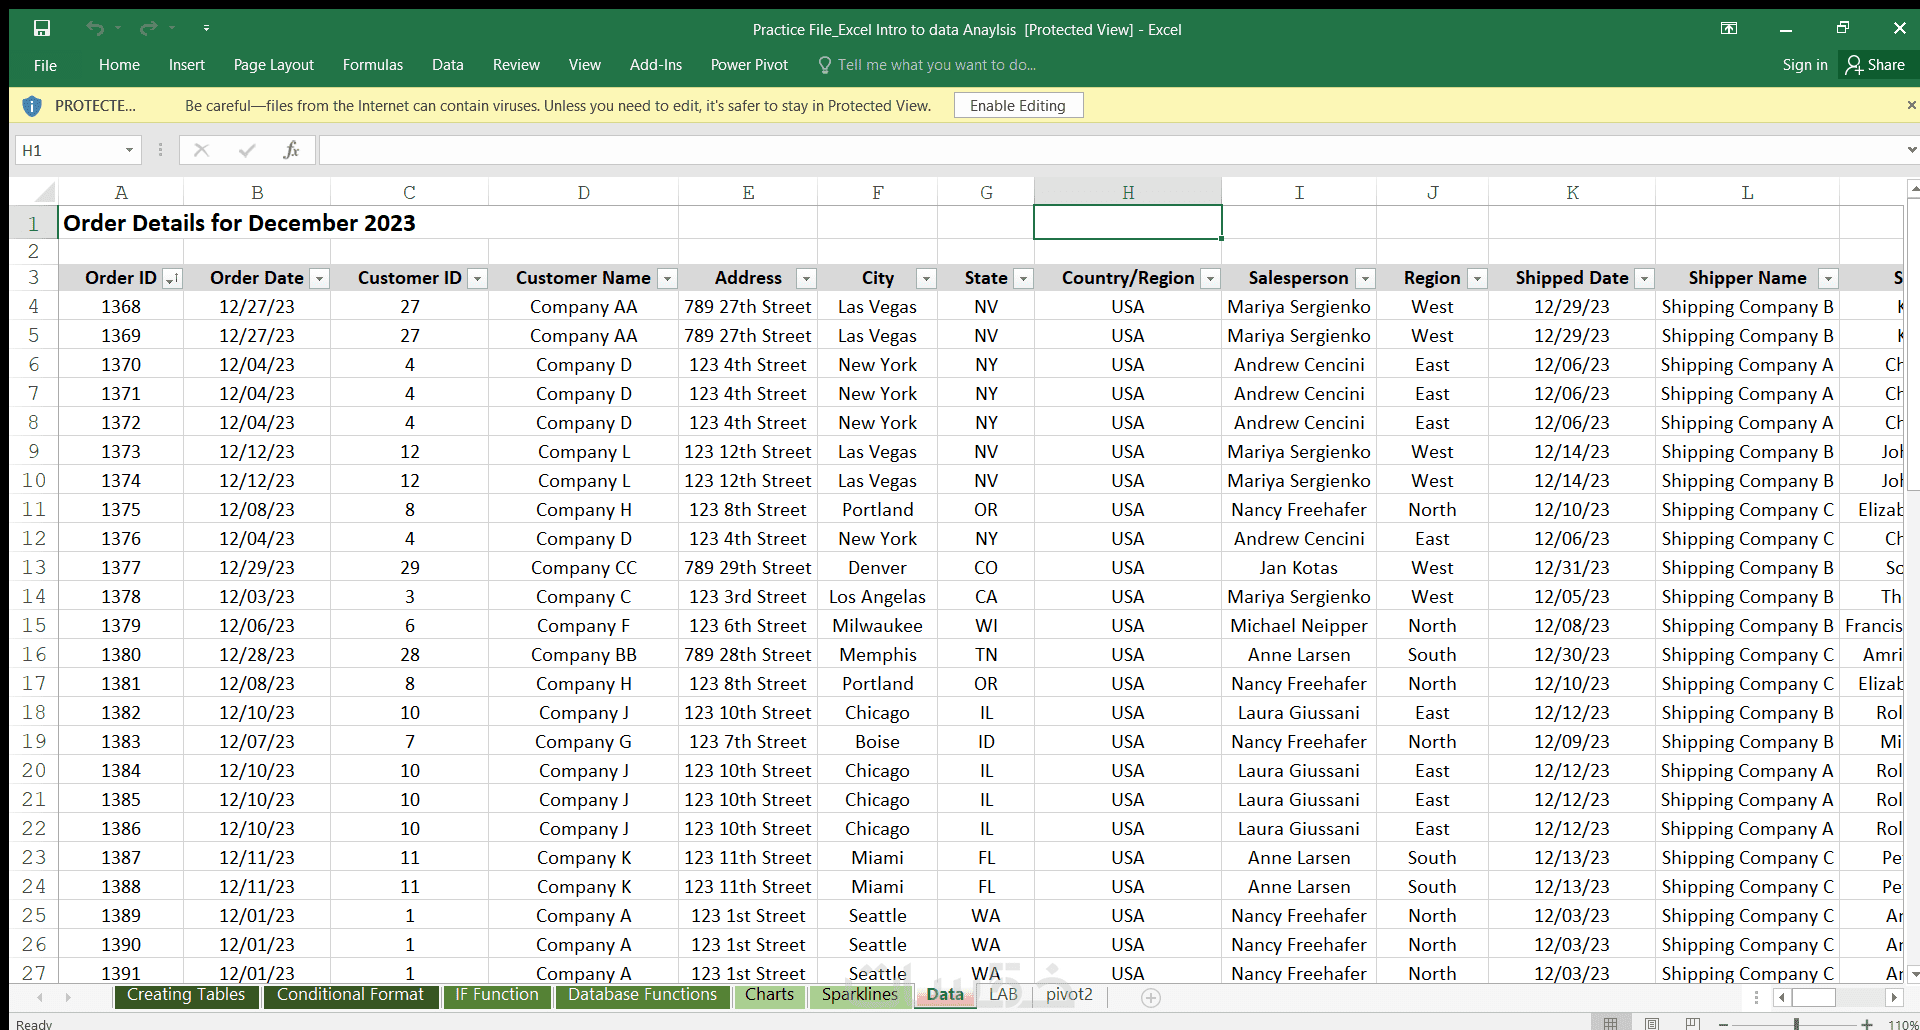Switch to the Conditional Format sheet
1920x1030 pixels.
tap(350, 995)
